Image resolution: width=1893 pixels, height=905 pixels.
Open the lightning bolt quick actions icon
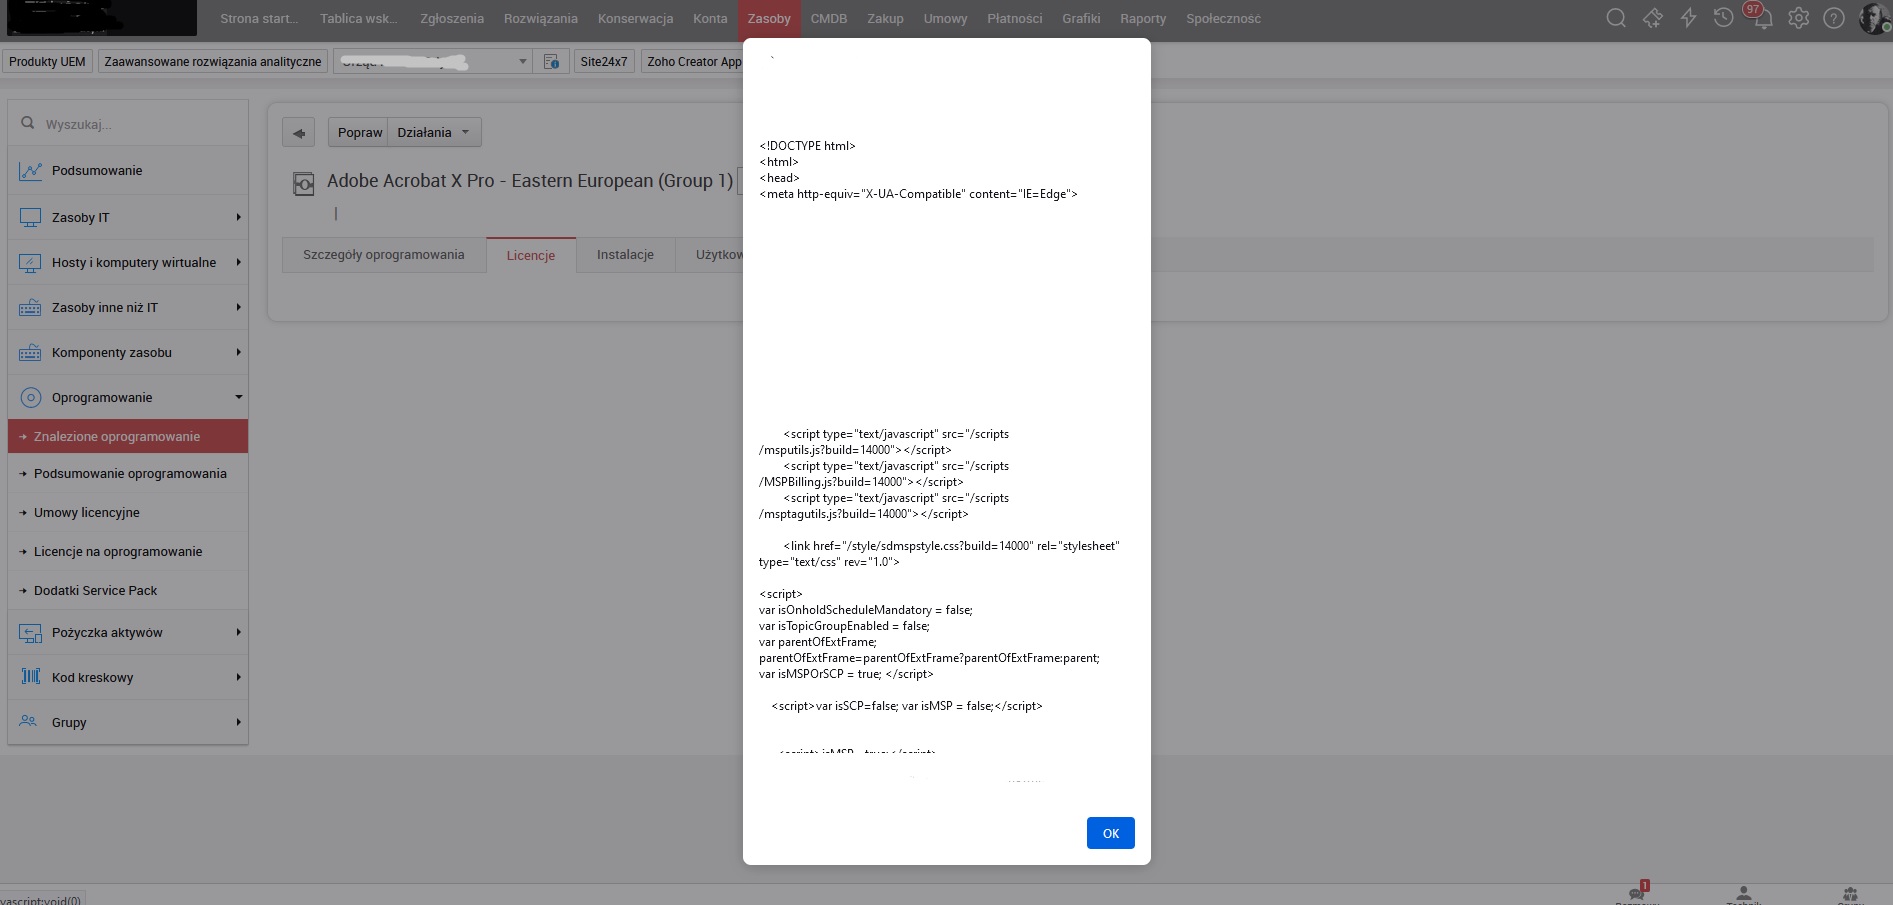1689,18
